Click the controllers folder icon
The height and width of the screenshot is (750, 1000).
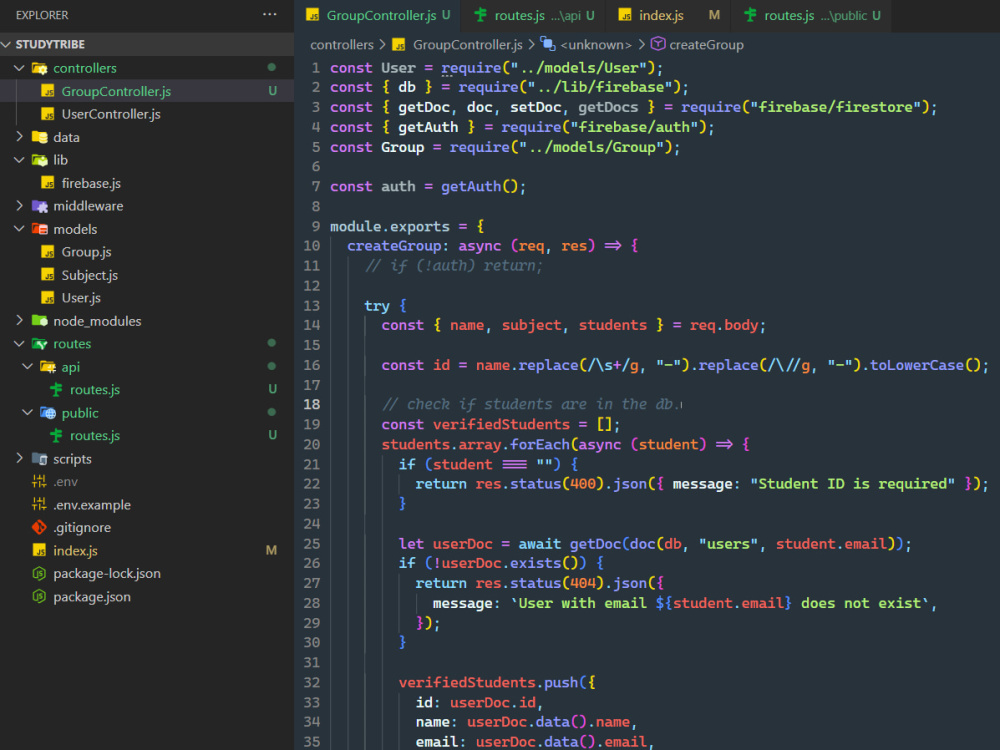pyautogui.click(x=40, y=68)
